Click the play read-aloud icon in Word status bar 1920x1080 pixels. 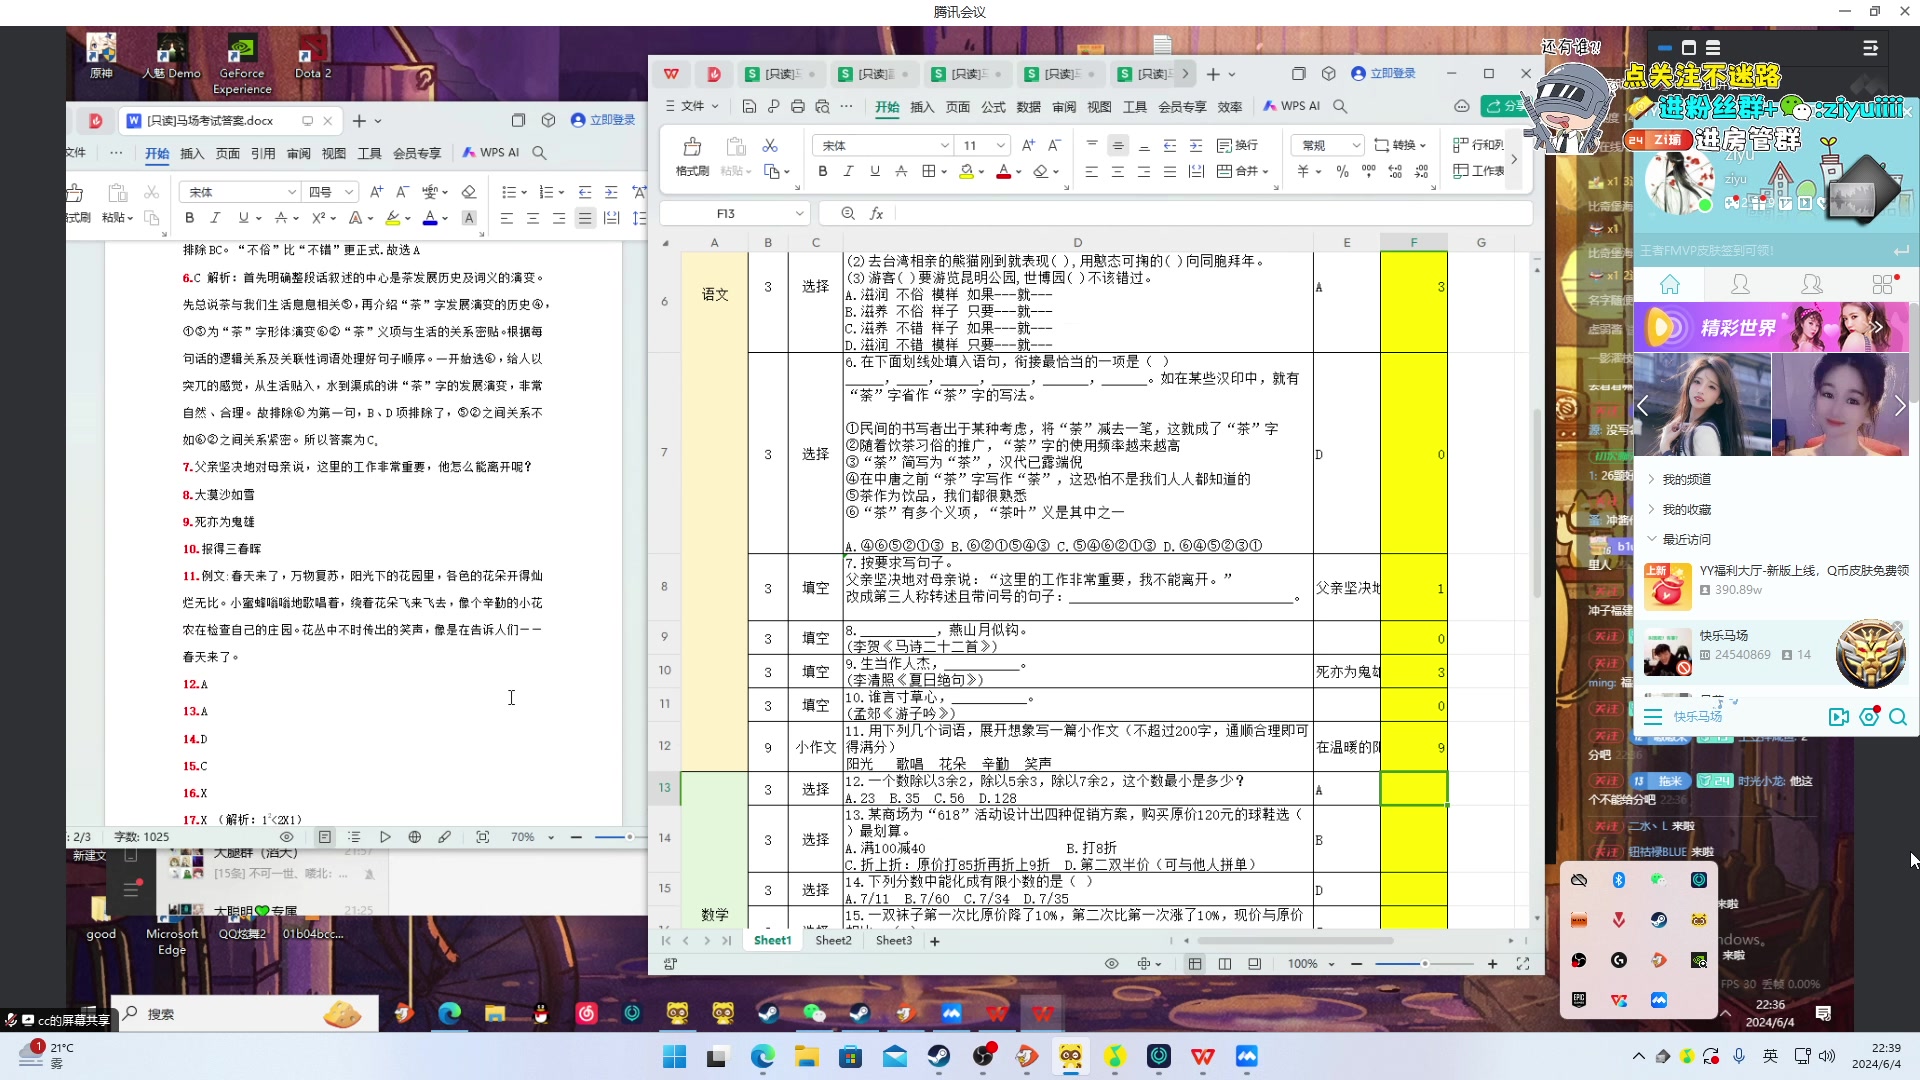point(385,837)
